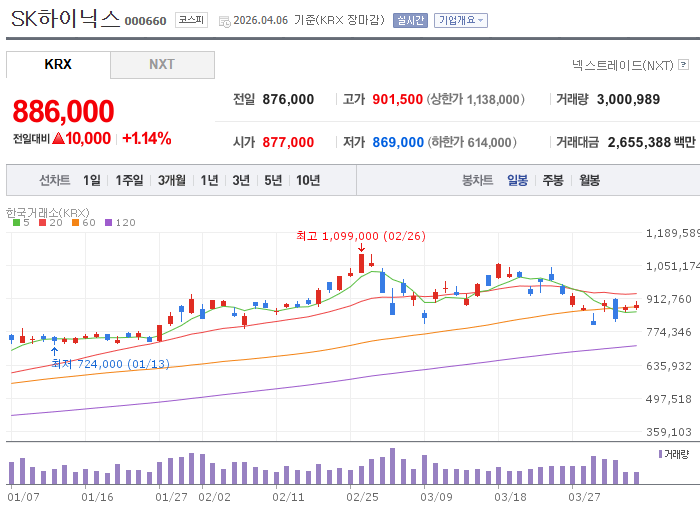
Task: Show the 10년 line chart
Action: (308, 180)
